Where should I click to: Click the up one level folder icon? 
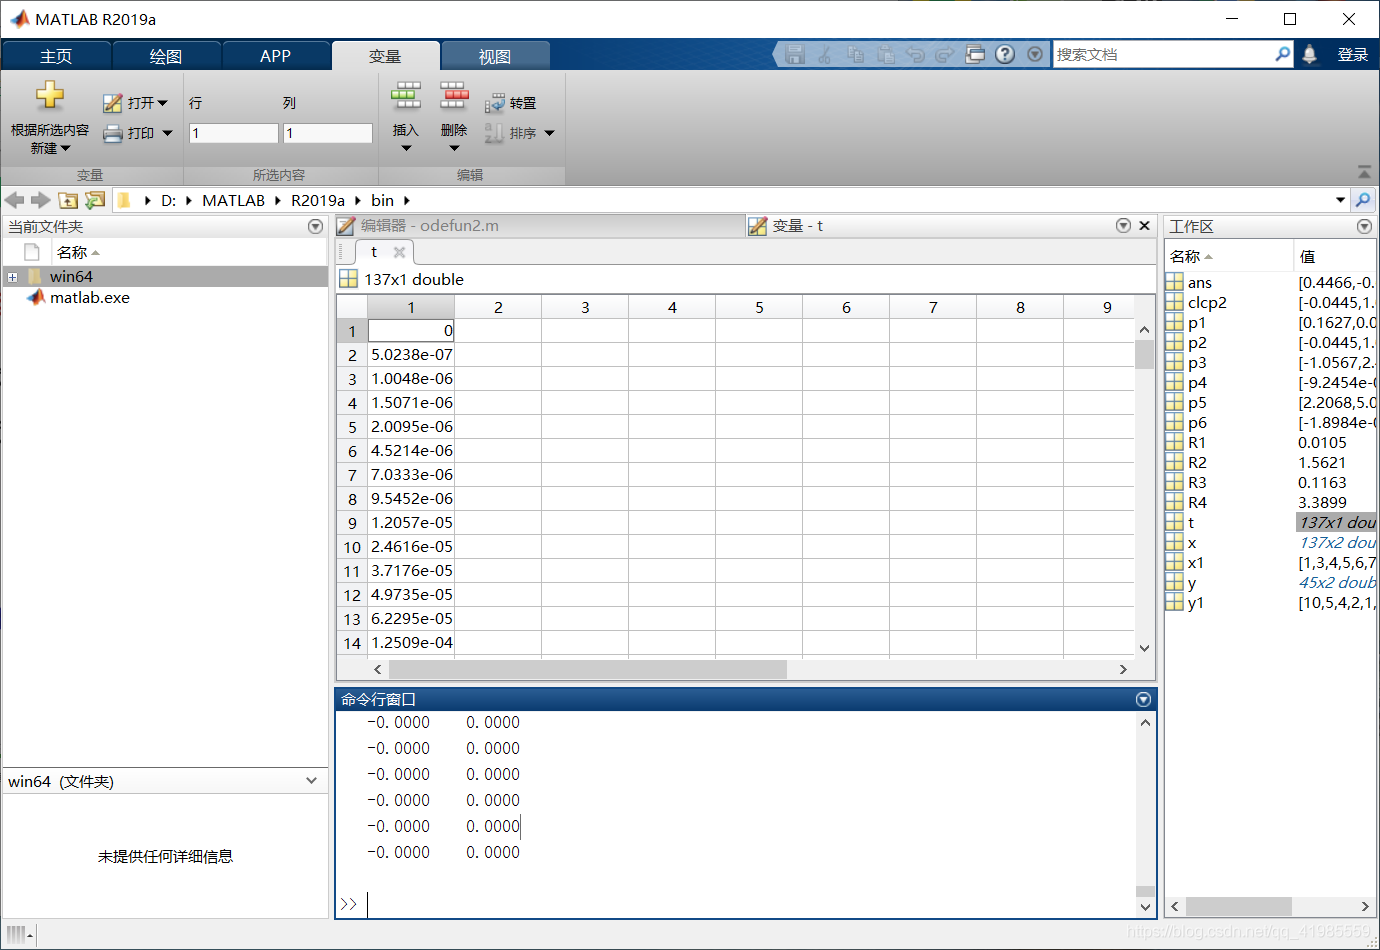[x=68, y=200]
